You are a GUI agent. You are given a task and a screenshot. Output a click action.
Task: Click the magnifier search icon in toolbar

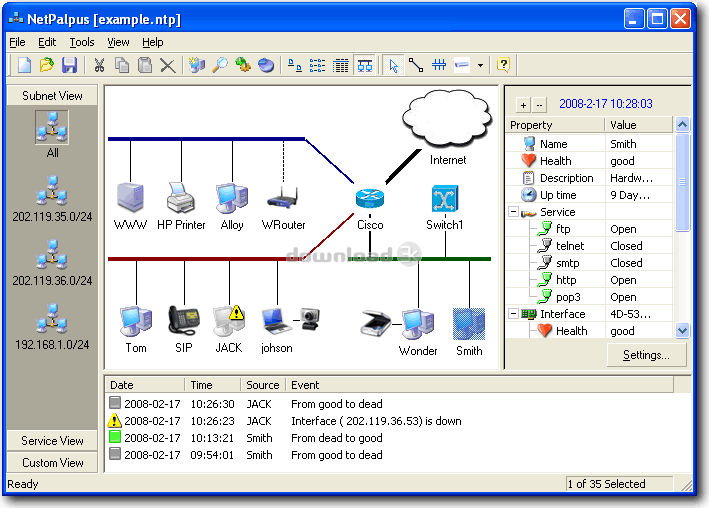220,65
